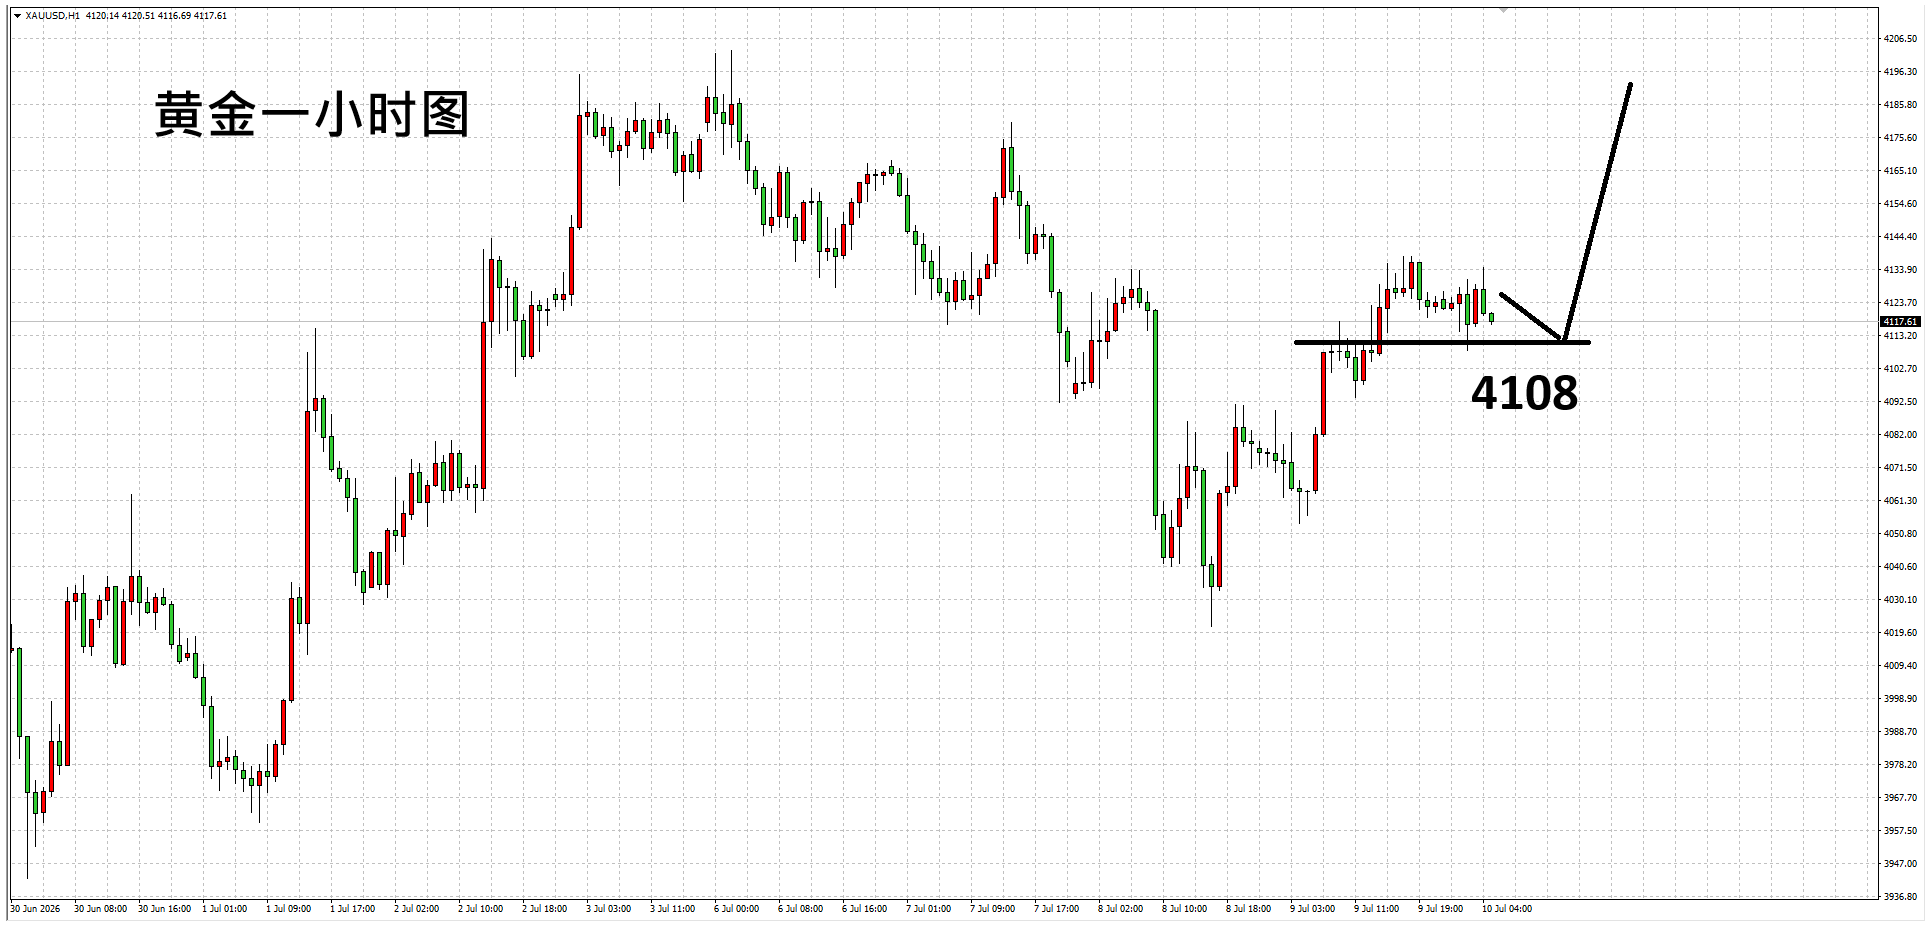Click the 6 Jul 00:00 time label

[736, 909]
